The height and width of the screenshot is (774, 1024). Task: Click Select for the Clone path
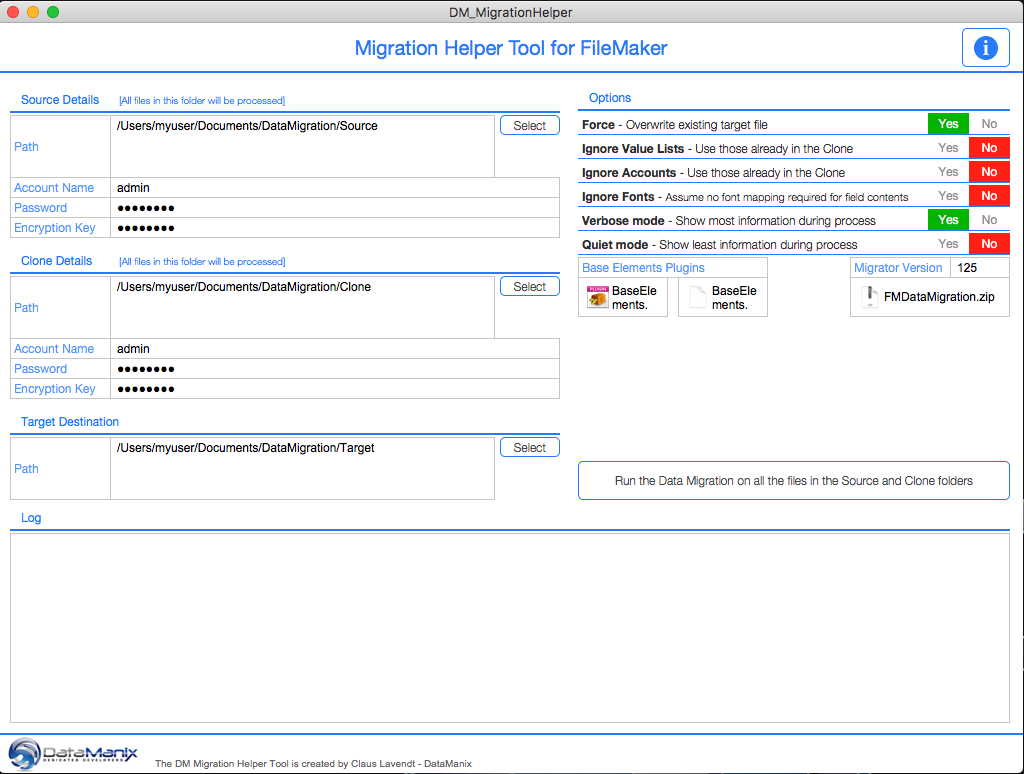pos(529,287)
